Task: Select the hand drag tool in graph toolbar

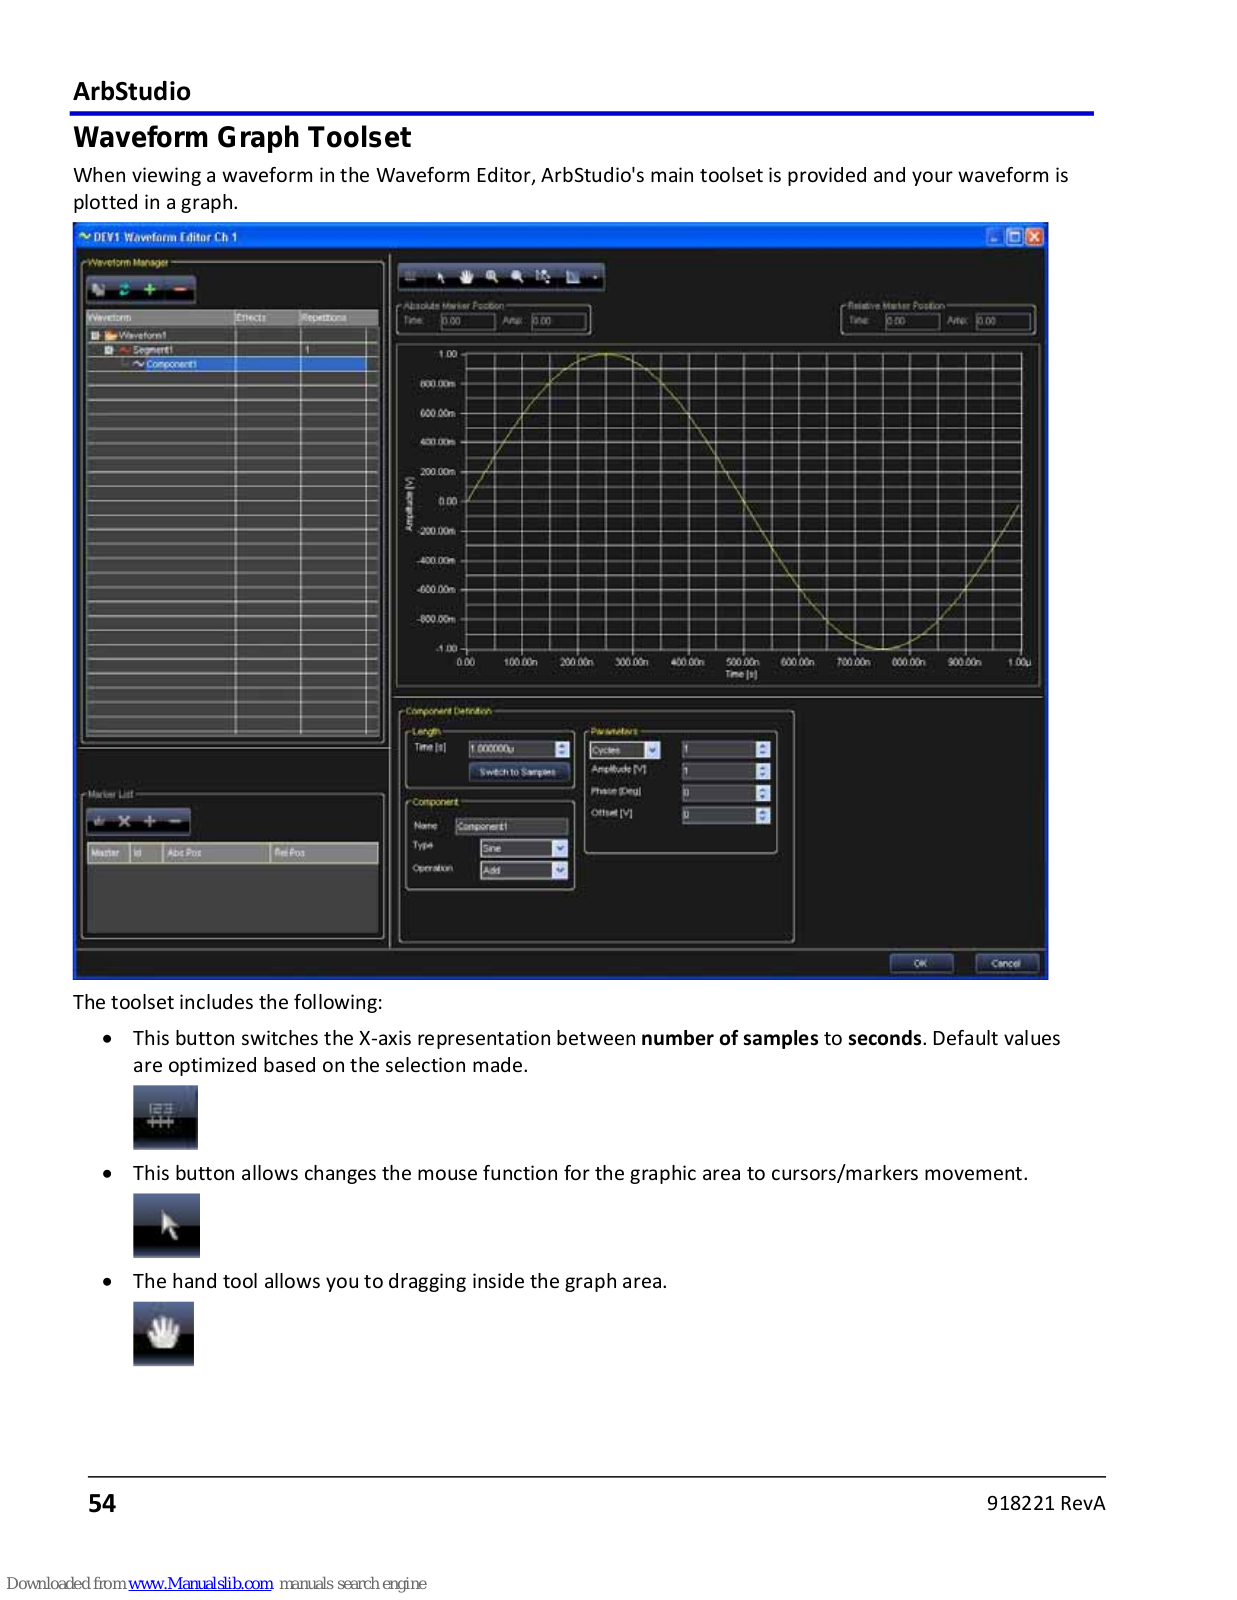Action: pyautogui.click(x=466, y=277)
